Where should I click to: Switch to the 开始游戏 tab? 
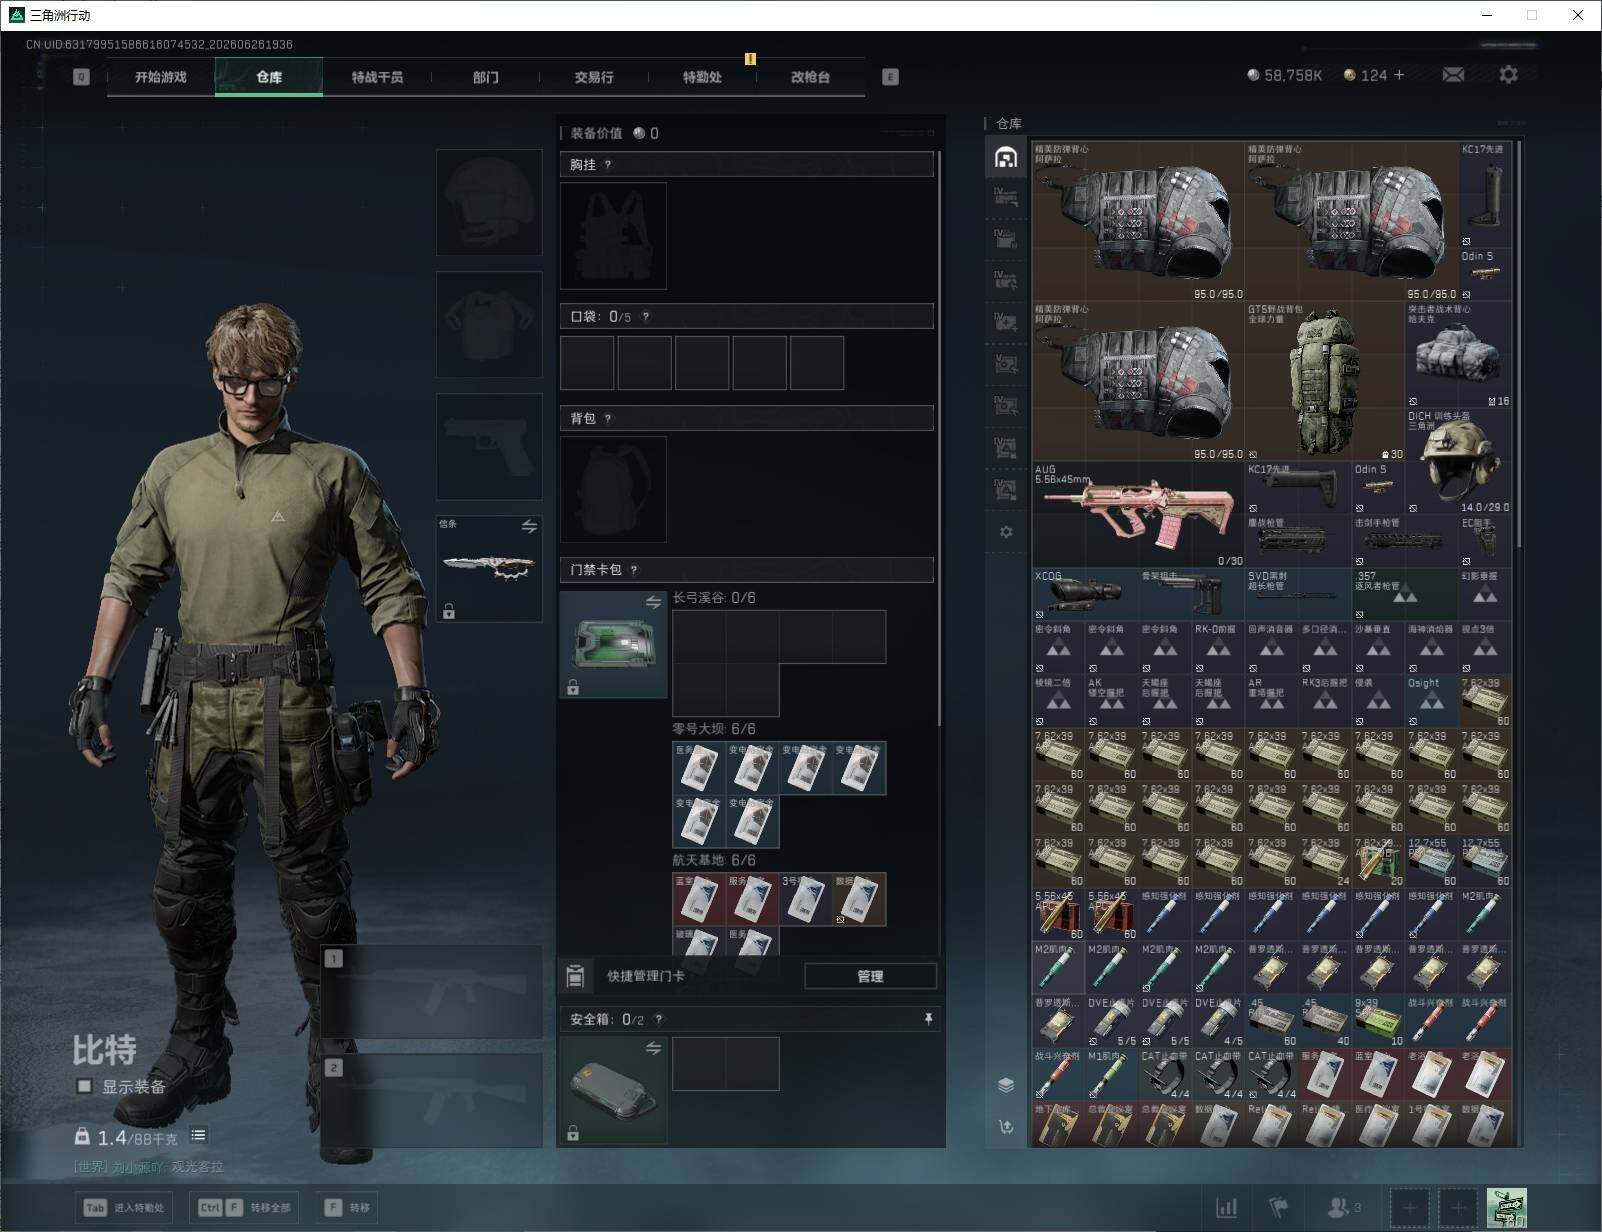(x=161, y=77)
